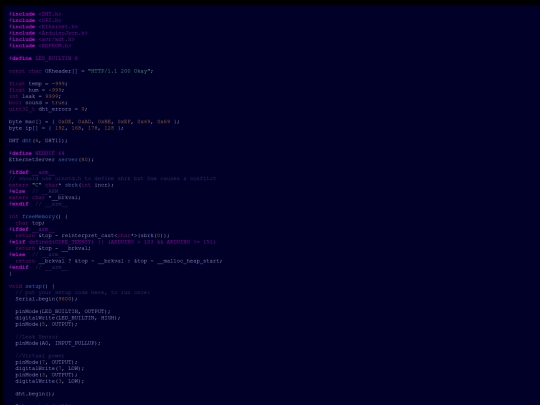The width and height of the screenshot is (540, 405).
Task: Click the 'dht_errors = 0;' line
Action: click(x=48, y=109)
